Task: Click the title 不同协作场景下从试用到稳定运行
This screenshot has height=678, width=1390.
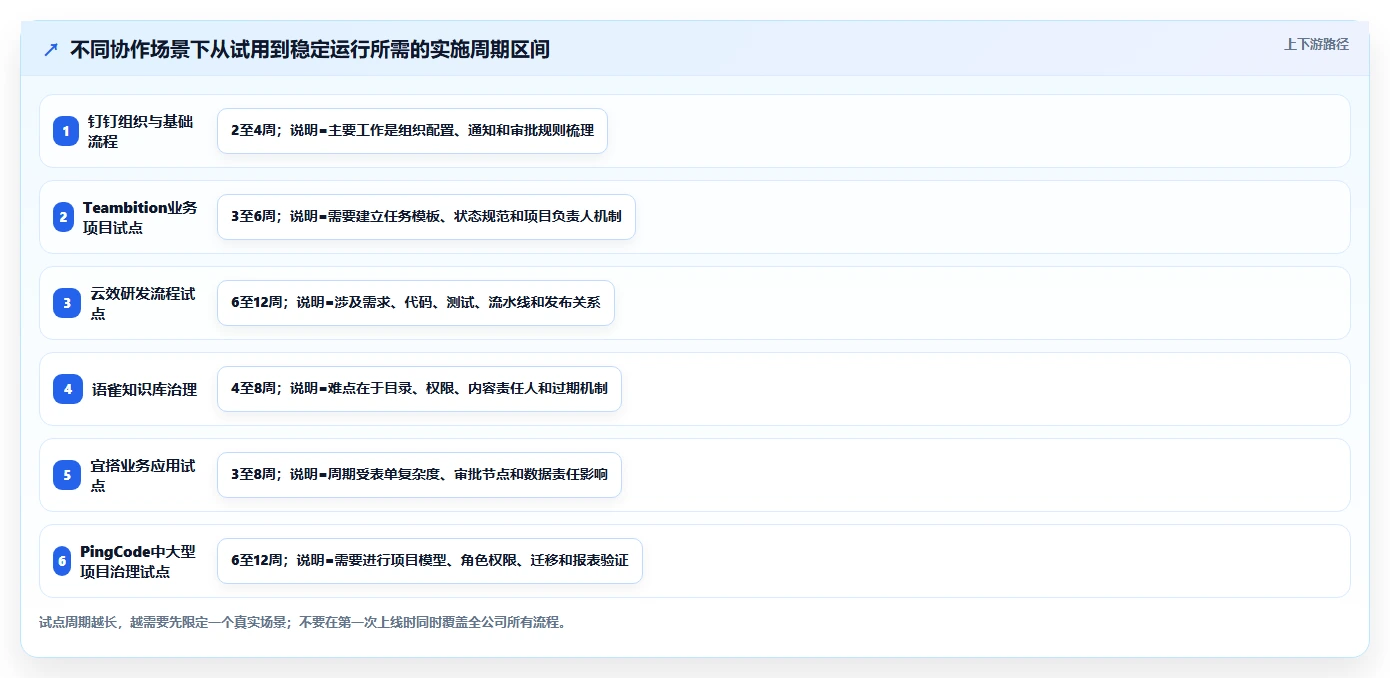Action: (310, 49)
